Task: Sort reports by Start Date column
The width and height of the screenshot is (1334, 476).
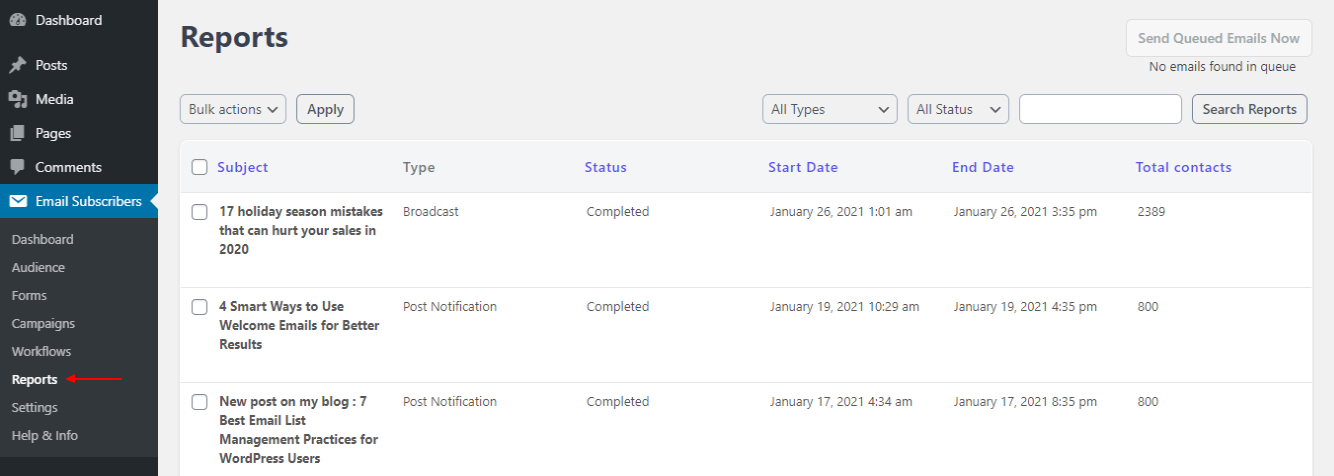Action: click(803, 167)
